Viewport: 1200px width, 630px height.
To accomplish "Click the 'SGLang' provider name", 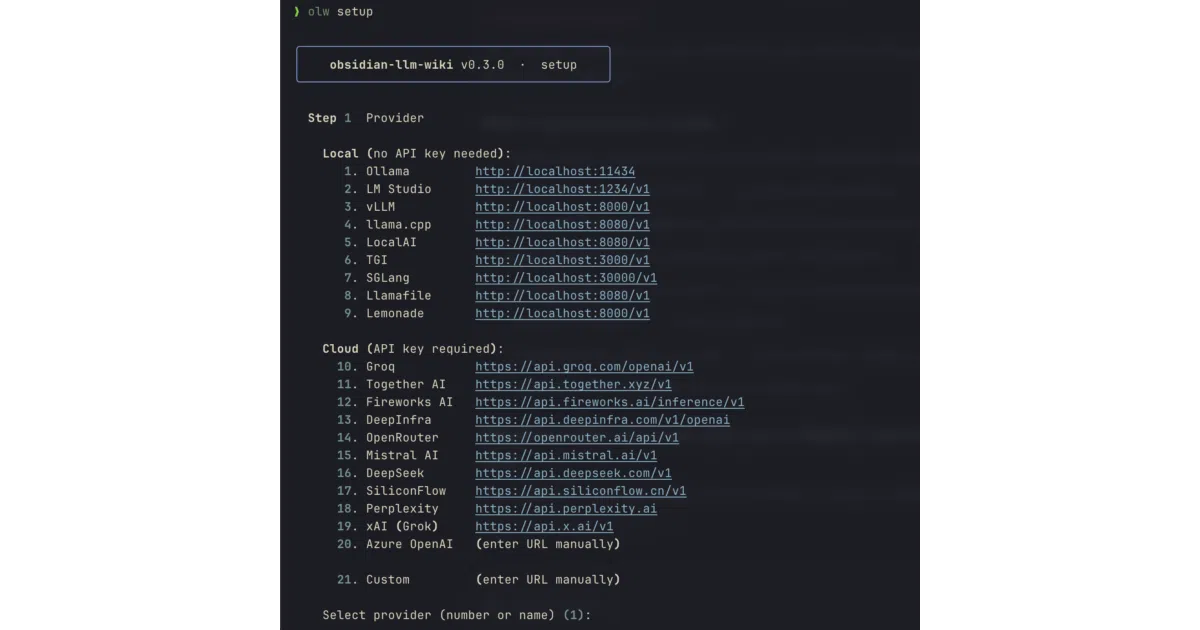I will (x=387, y=278).
